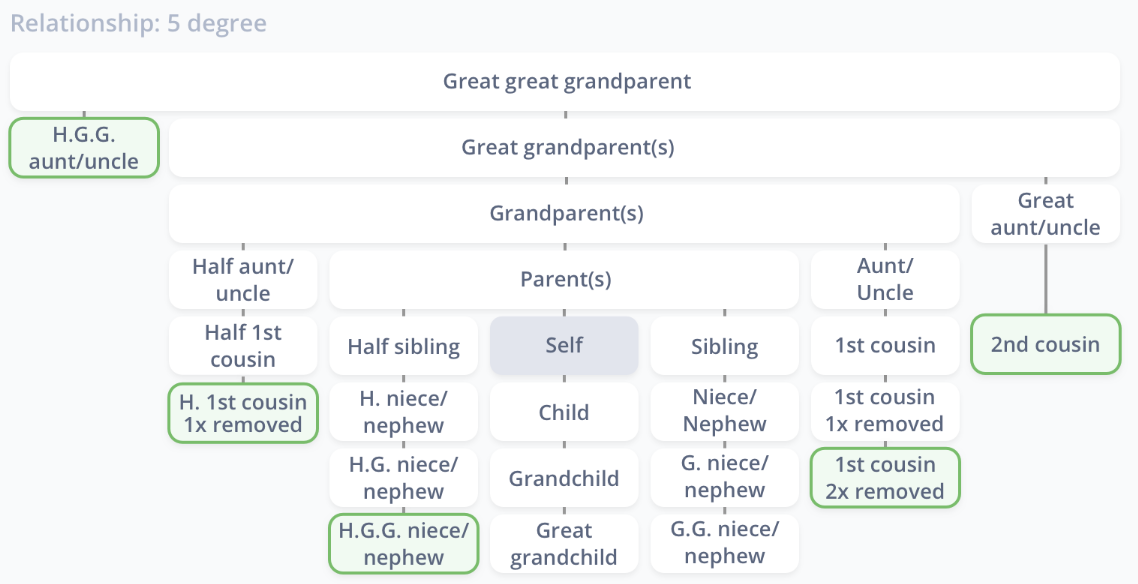
Task: Click the H. 1st cousin 1x removed node
Action: click(243, 413)
